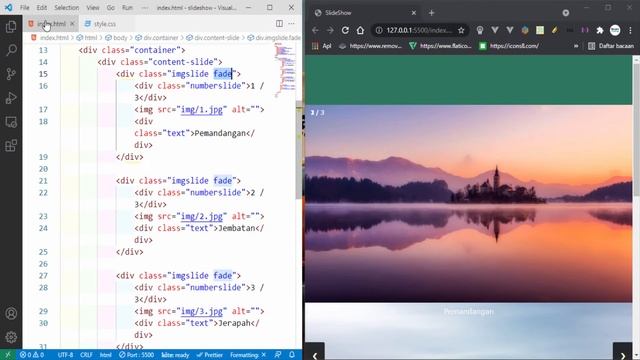Show hidden bookmarks chevron

pos(576,46)
